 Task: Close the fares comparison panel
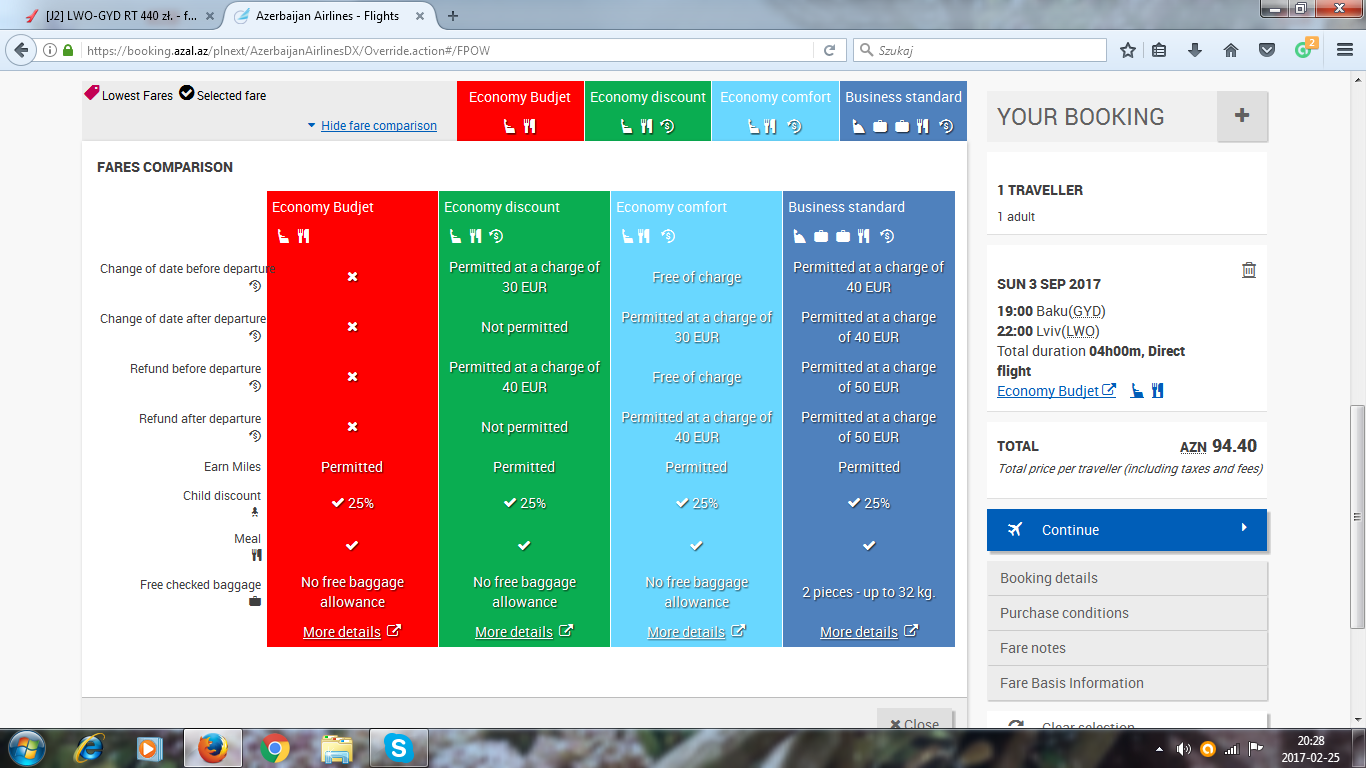click(x=915, y=724)
